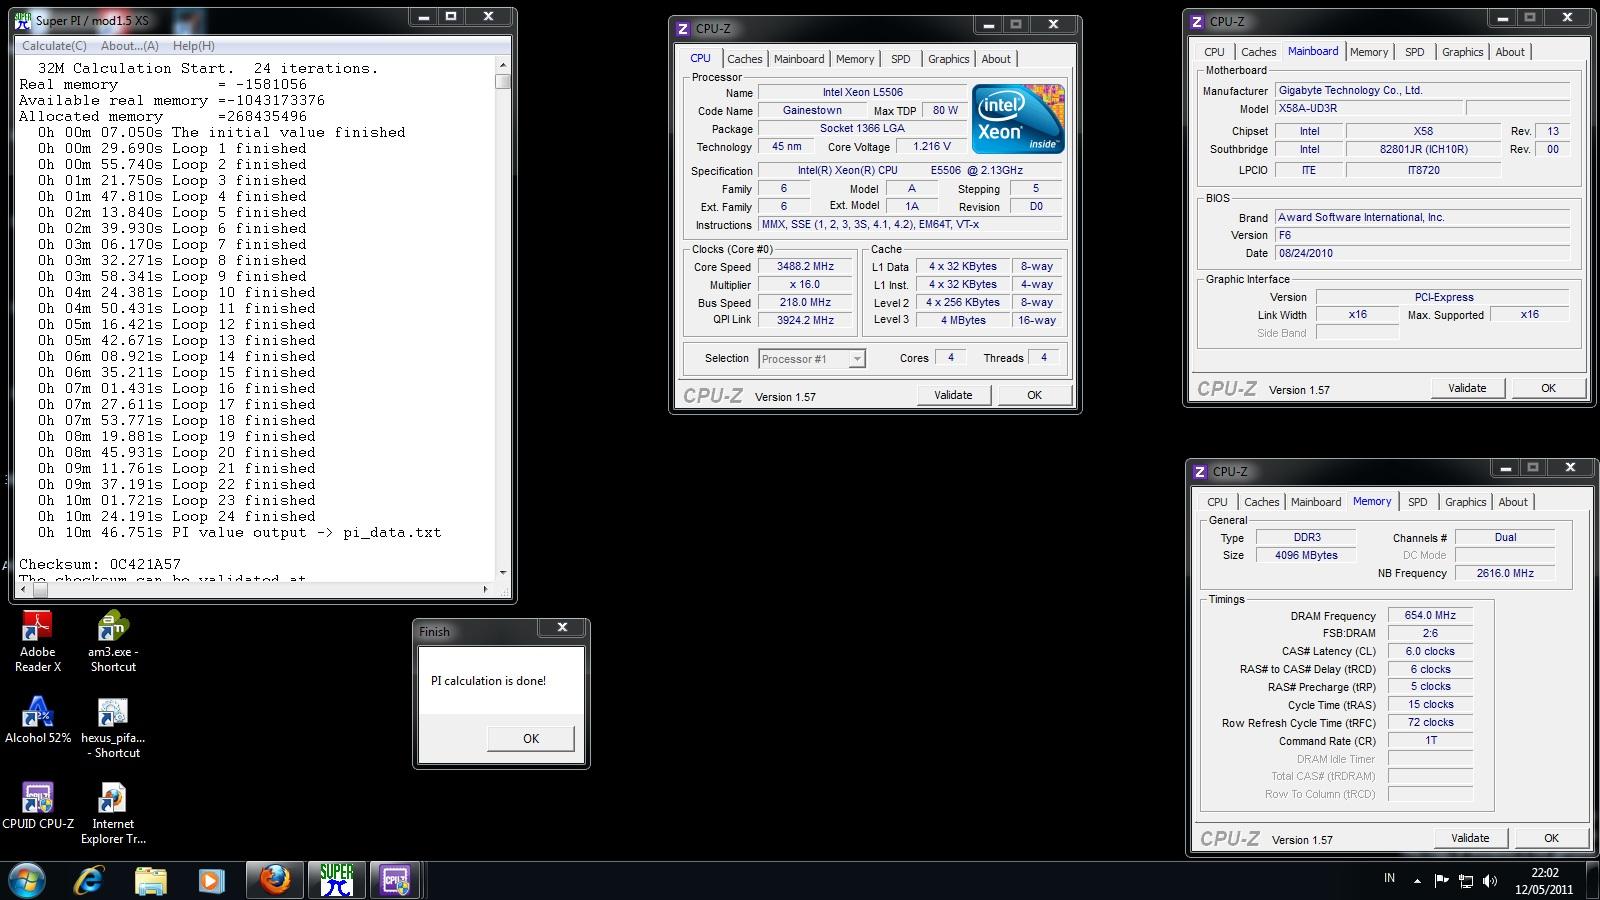Open Windows Media Player taskbar icon
Viewport: 1600px width, 900px height.
[211, 880]
